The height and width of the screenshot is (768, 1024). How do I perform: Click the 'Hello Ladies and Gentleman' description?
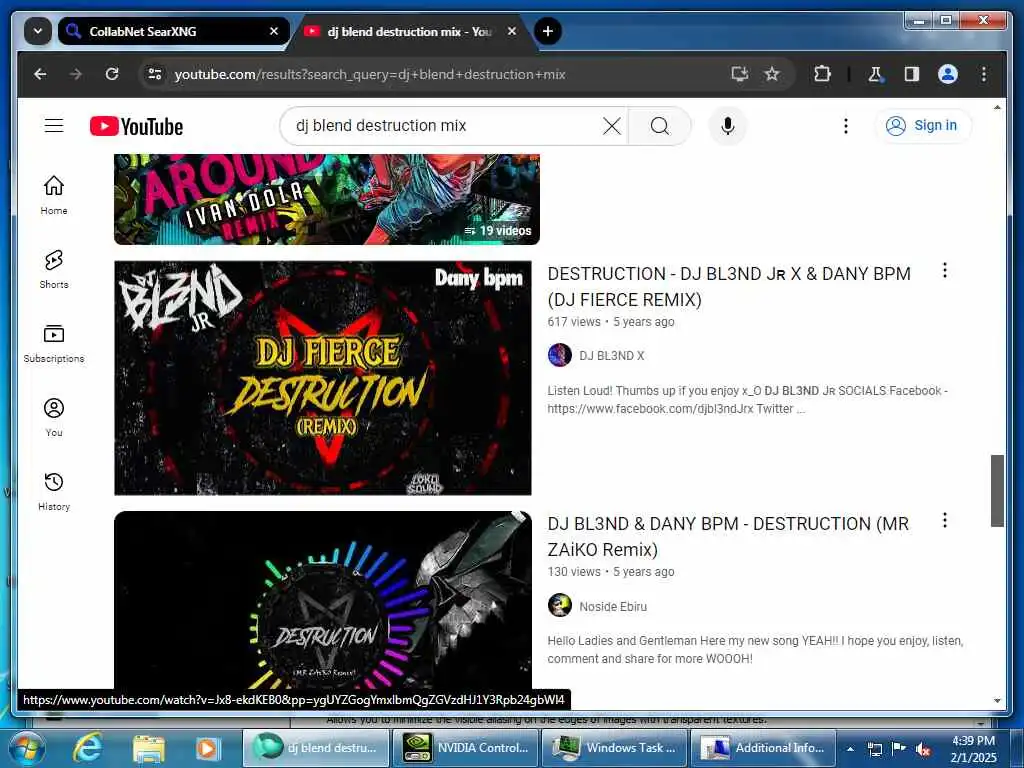(x=755, y=650)
